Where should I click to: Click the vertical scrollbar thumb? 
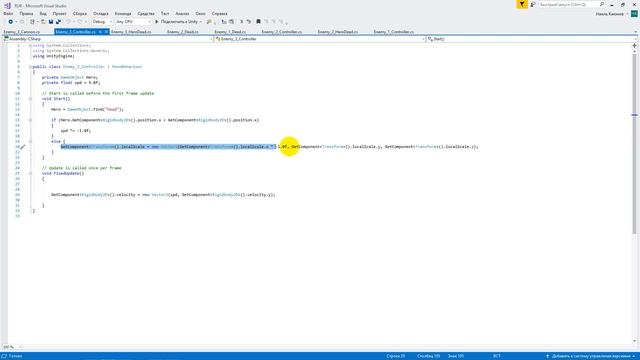(x=634, y=143)
